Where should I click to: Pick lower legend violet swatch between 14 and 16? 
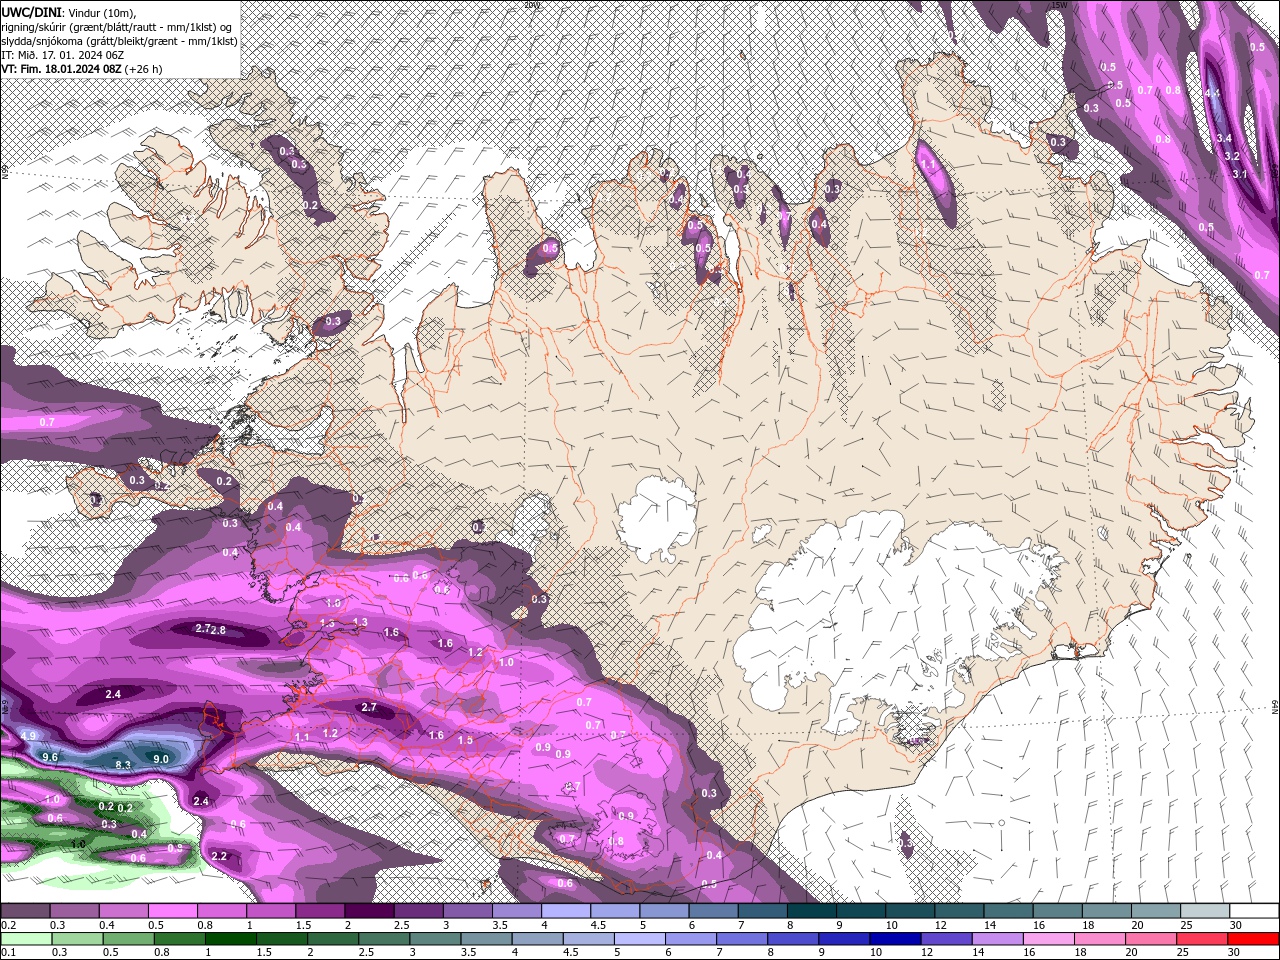[x=996, y=939]
